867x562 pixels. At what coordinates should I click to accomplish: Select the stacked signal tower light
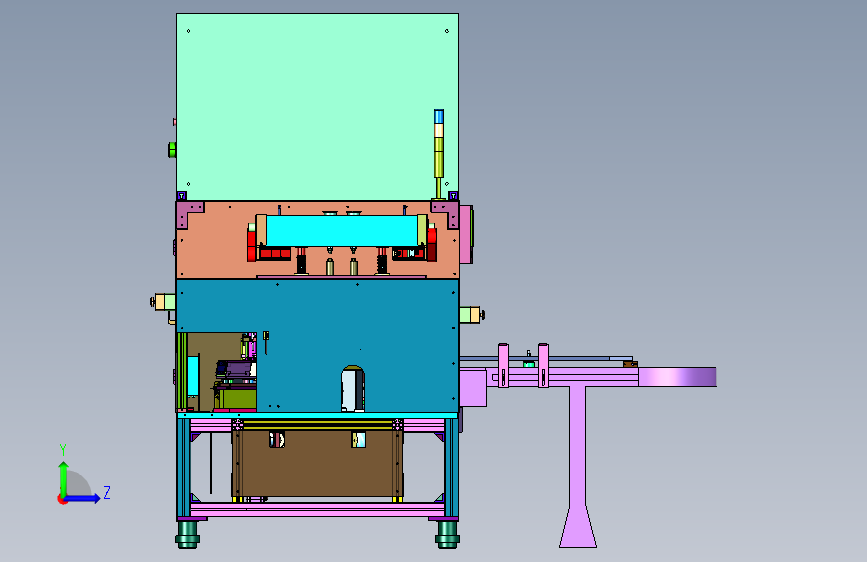[438, 153]
